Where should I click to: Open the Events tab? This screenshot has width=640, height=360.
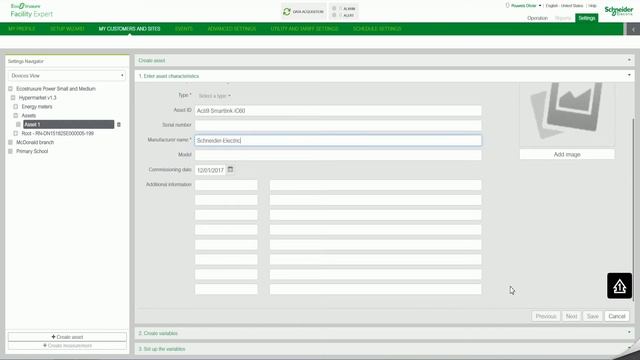click(184, 29)
